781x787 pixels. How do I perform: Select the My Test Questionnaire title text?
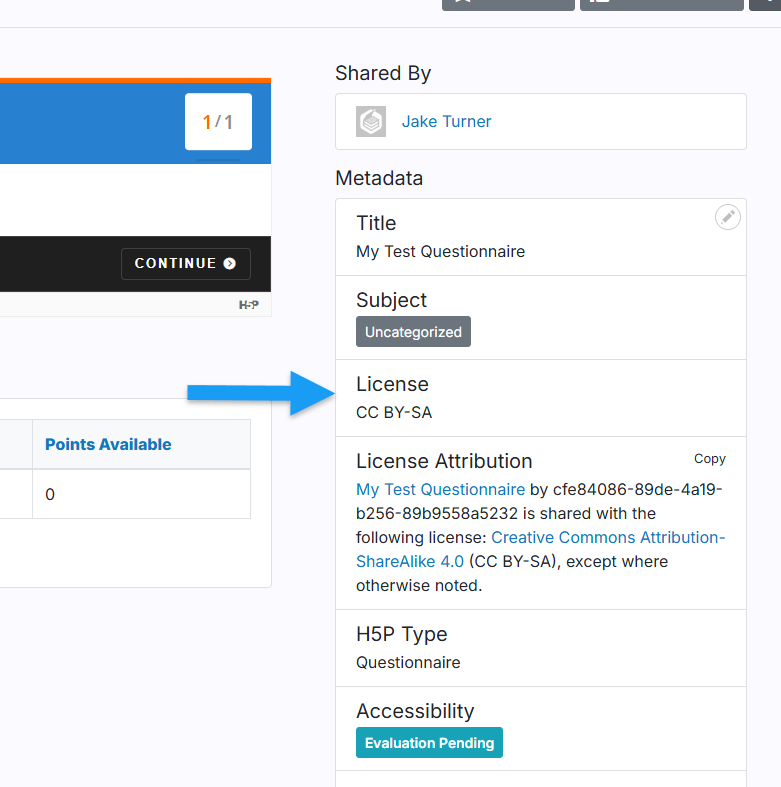(x=440, y=251)
